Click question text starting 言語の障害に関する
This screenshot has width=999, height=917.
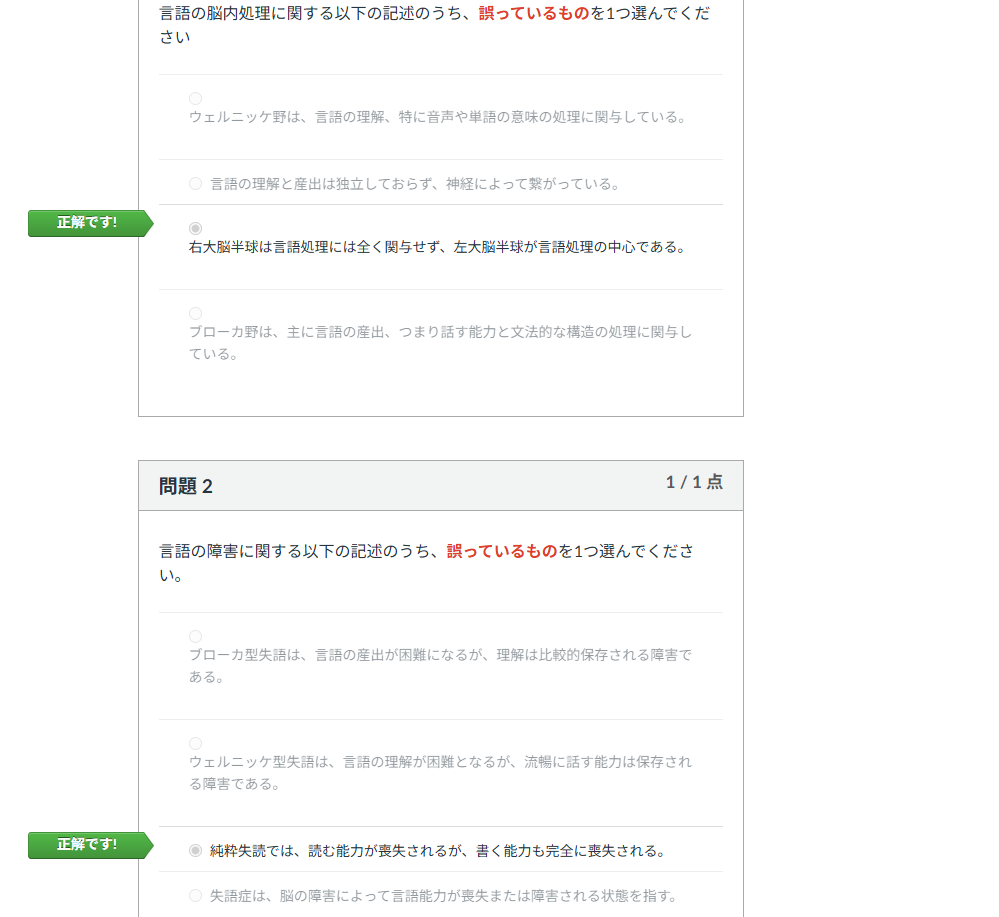point(301,551)
